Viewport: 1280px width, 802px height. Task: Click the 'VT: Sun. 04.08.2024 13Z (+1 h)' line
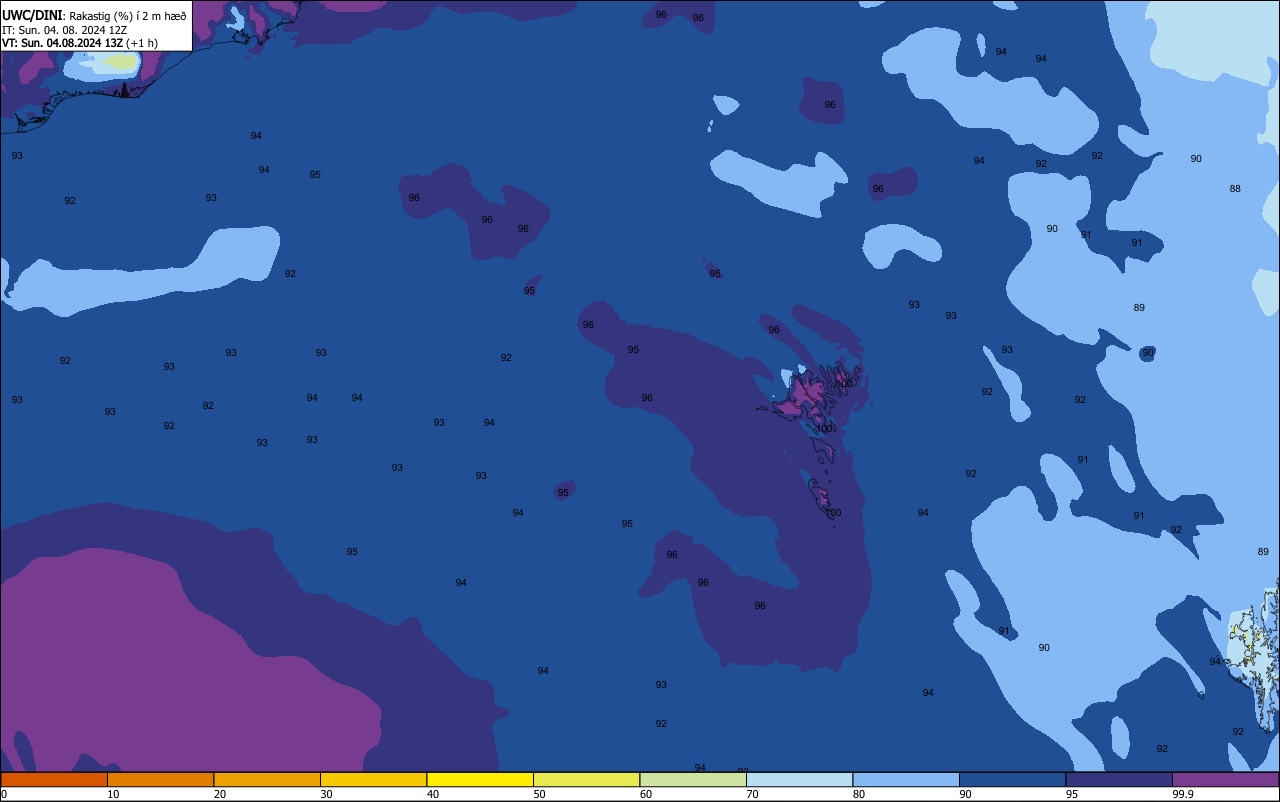pos(80,43)
